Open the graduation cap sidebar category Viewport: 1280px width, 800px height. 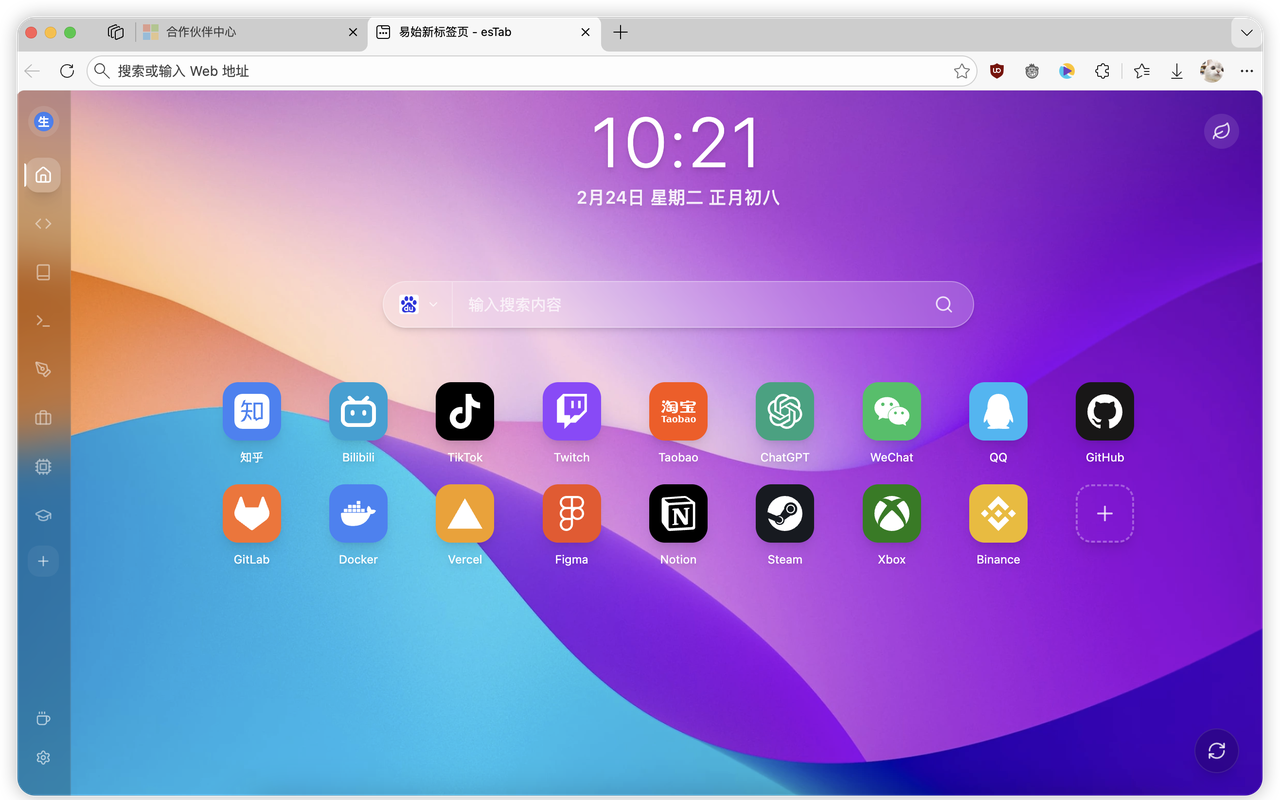(x=43, y=515)
